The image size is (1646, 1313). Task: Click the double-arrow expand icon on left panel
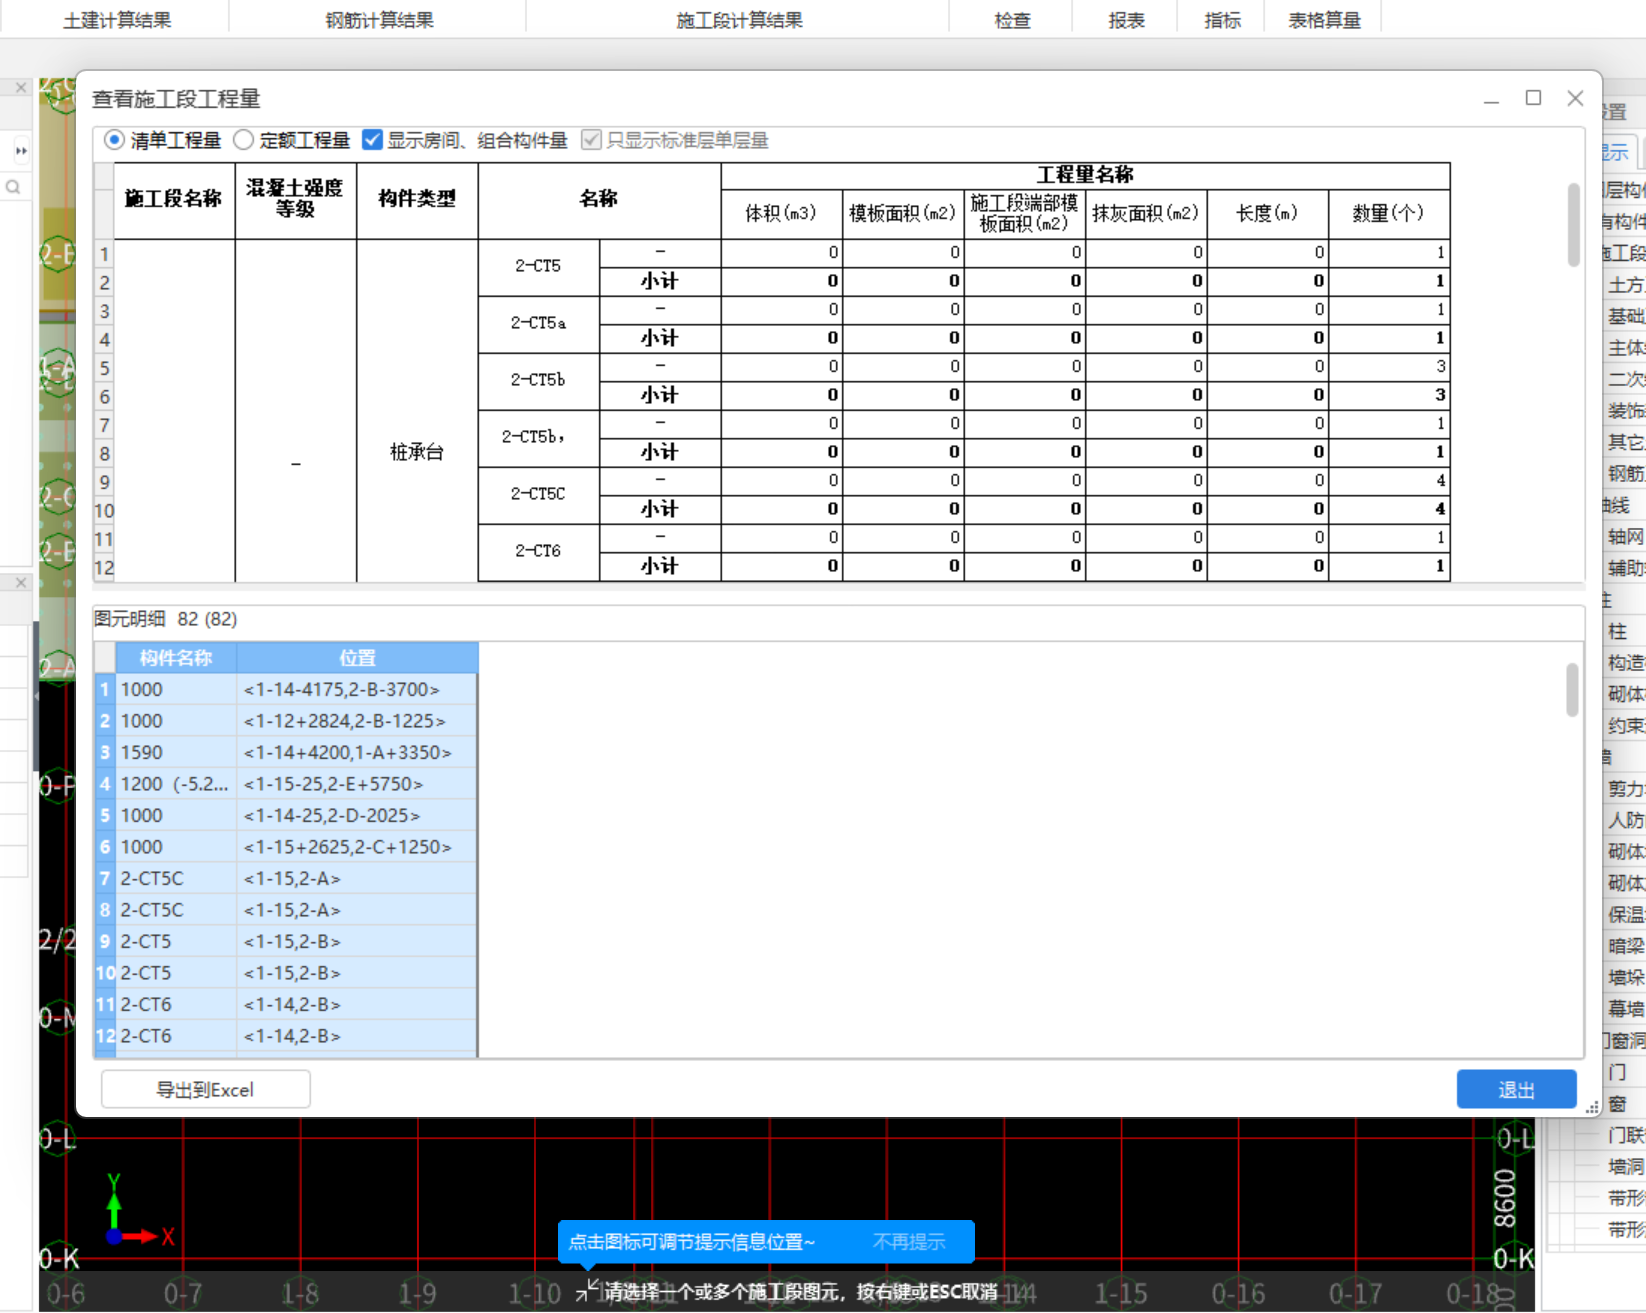tap(21, 151)
